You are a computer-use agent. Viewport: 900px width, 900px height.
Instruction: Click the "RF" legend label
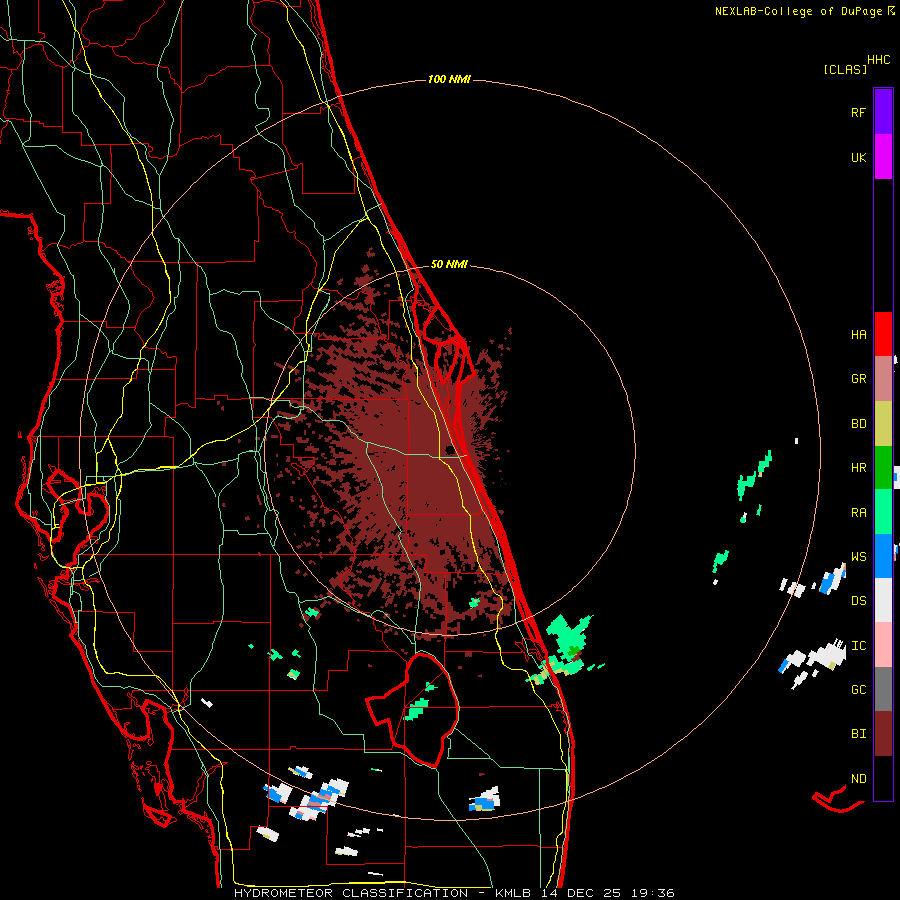point(858,112)
